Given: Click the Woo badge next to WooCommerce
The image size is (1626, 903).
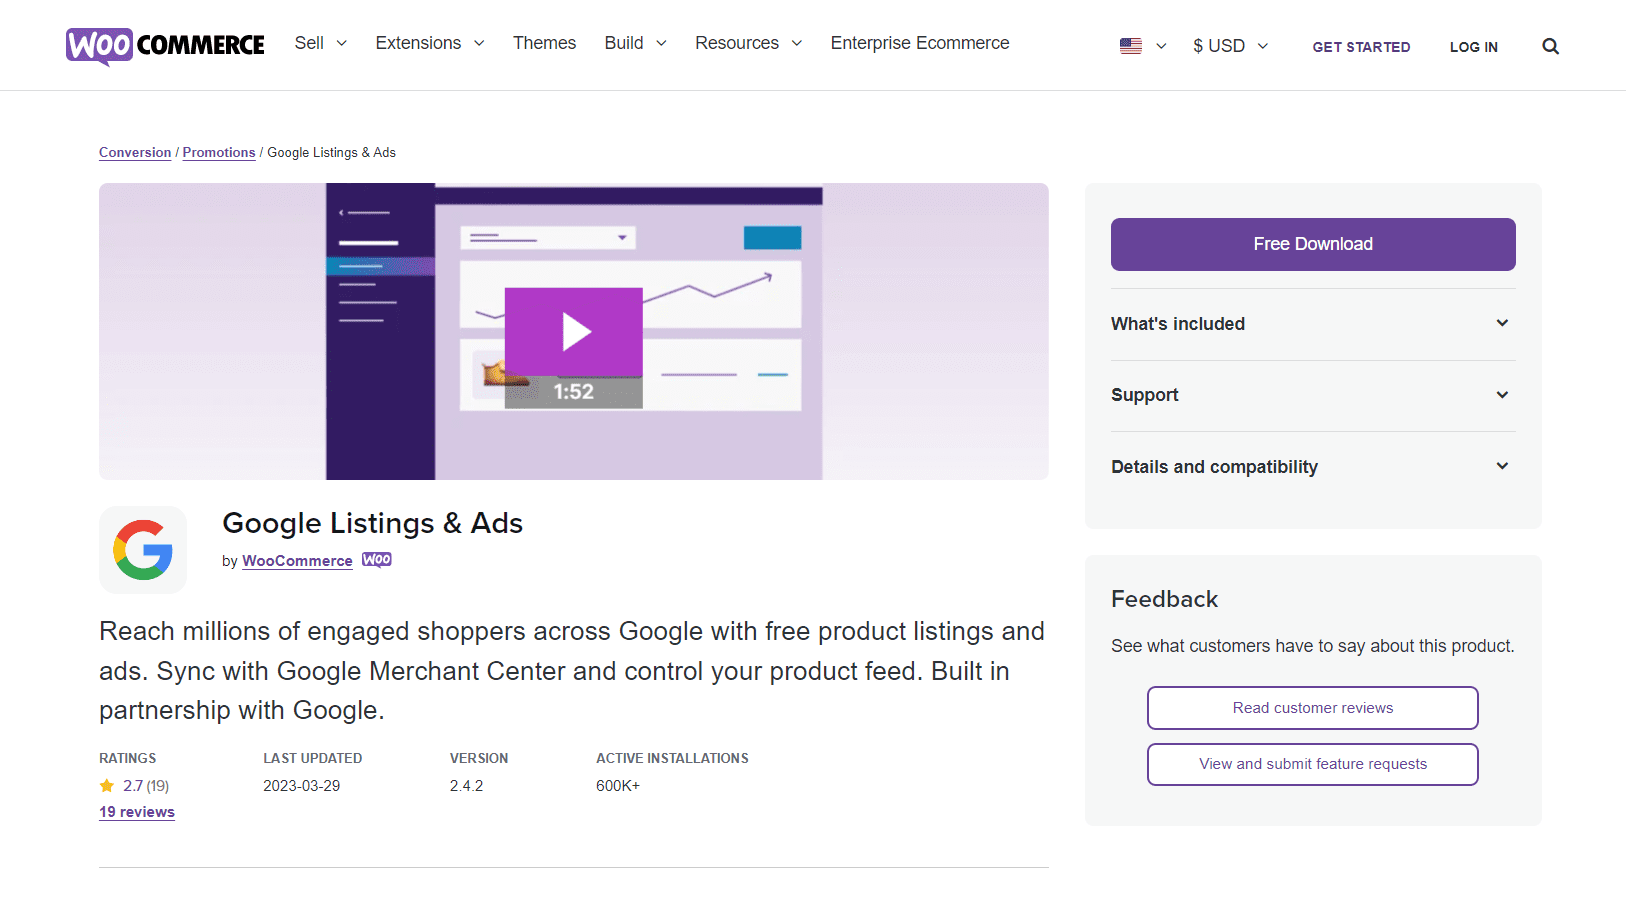Looking at the screenshot, I should coord(377,560).
